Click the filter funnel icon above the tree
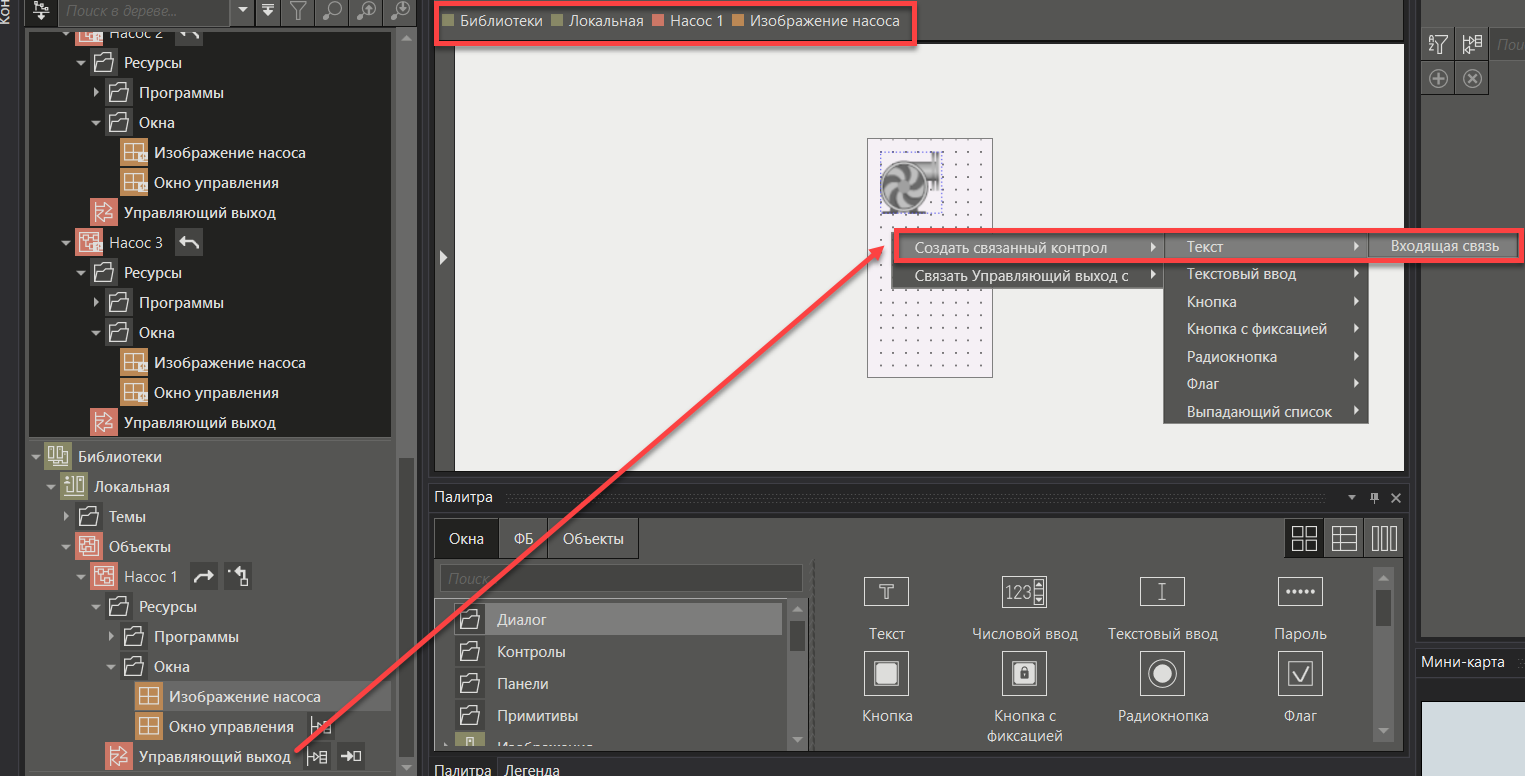The height and width of the screenshot is (776, 1525). [298, 12]
